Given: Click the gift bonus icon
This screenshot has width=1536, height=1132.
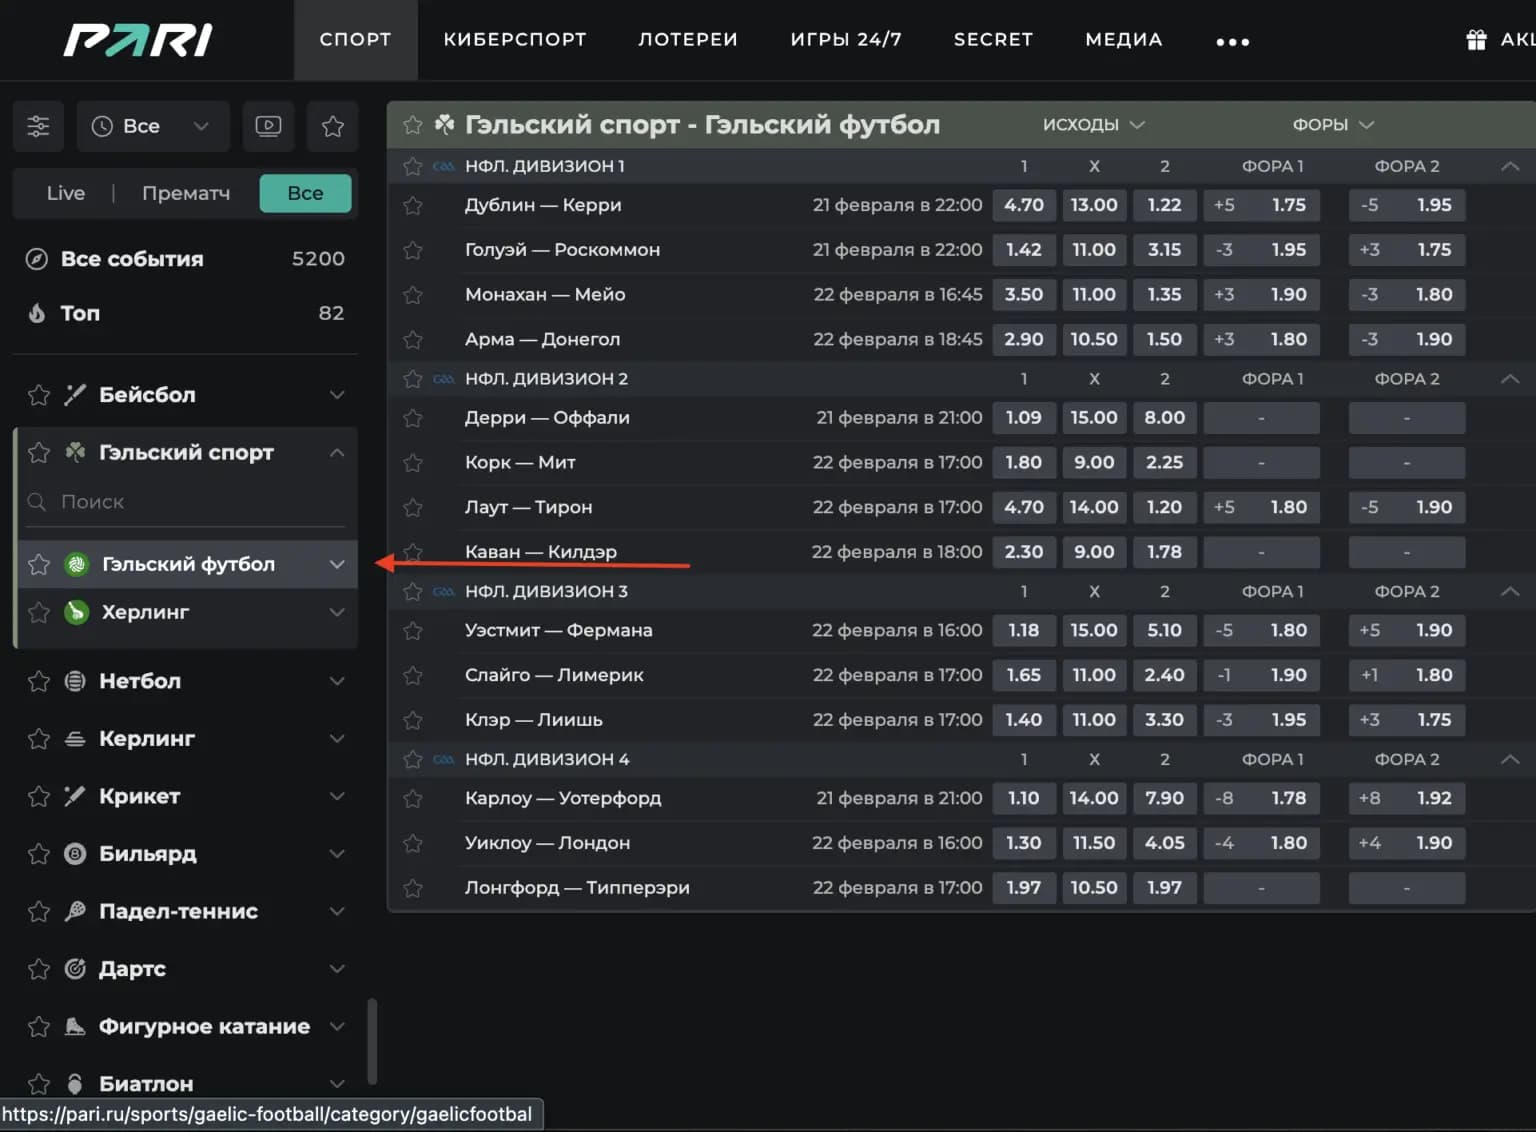Looking at the screenshot, I should pyautogui.click(x=1476, y=40).
